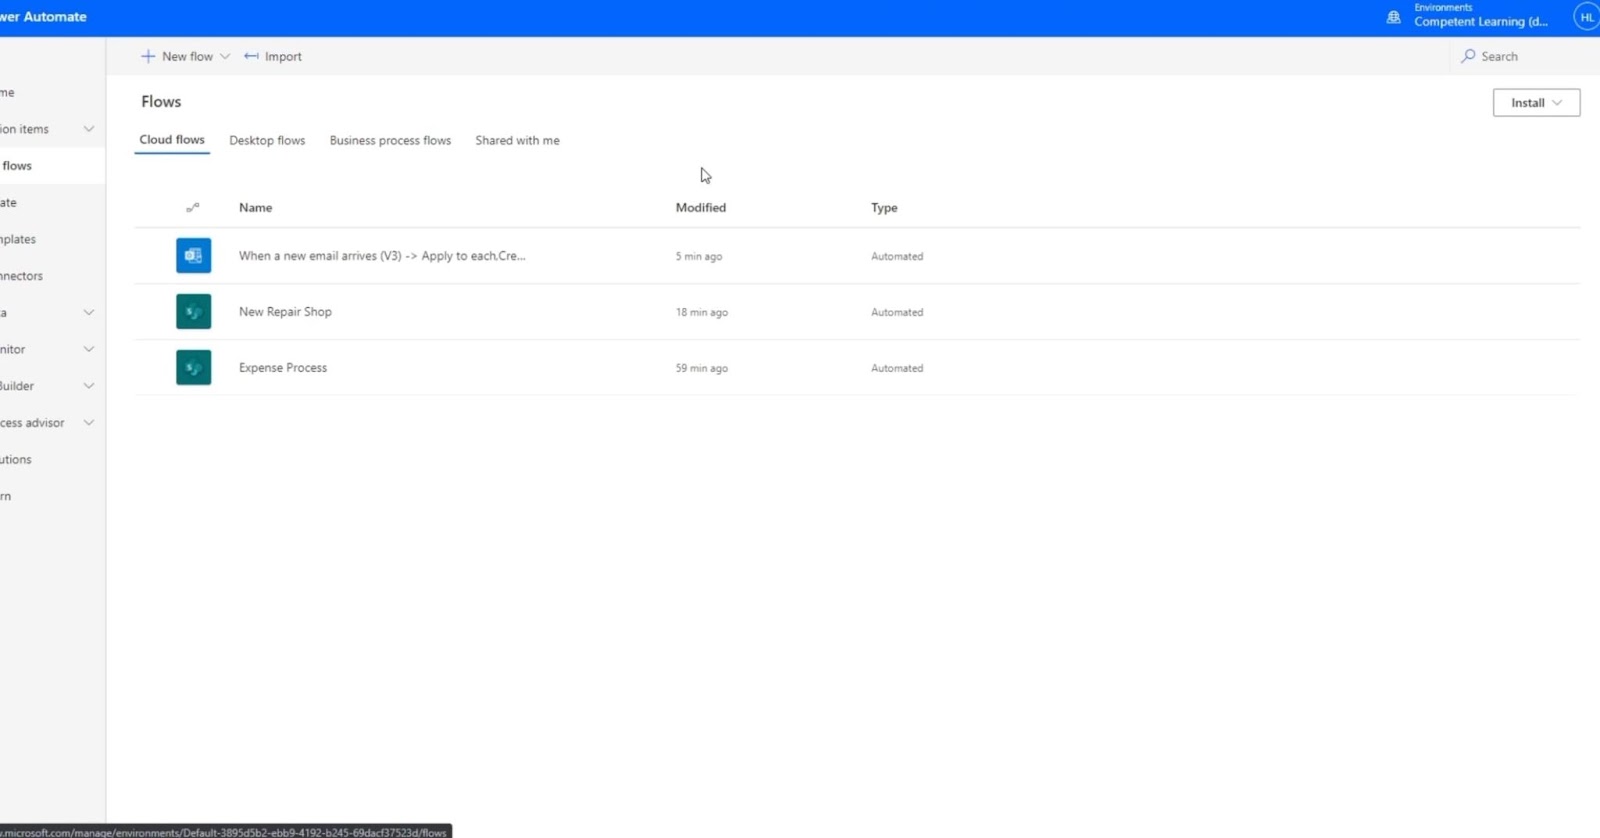Image resolution: width=1600 pixels, height=838 pixels.
Task: Open the Environments globe icon
Action: point(1393,17)
